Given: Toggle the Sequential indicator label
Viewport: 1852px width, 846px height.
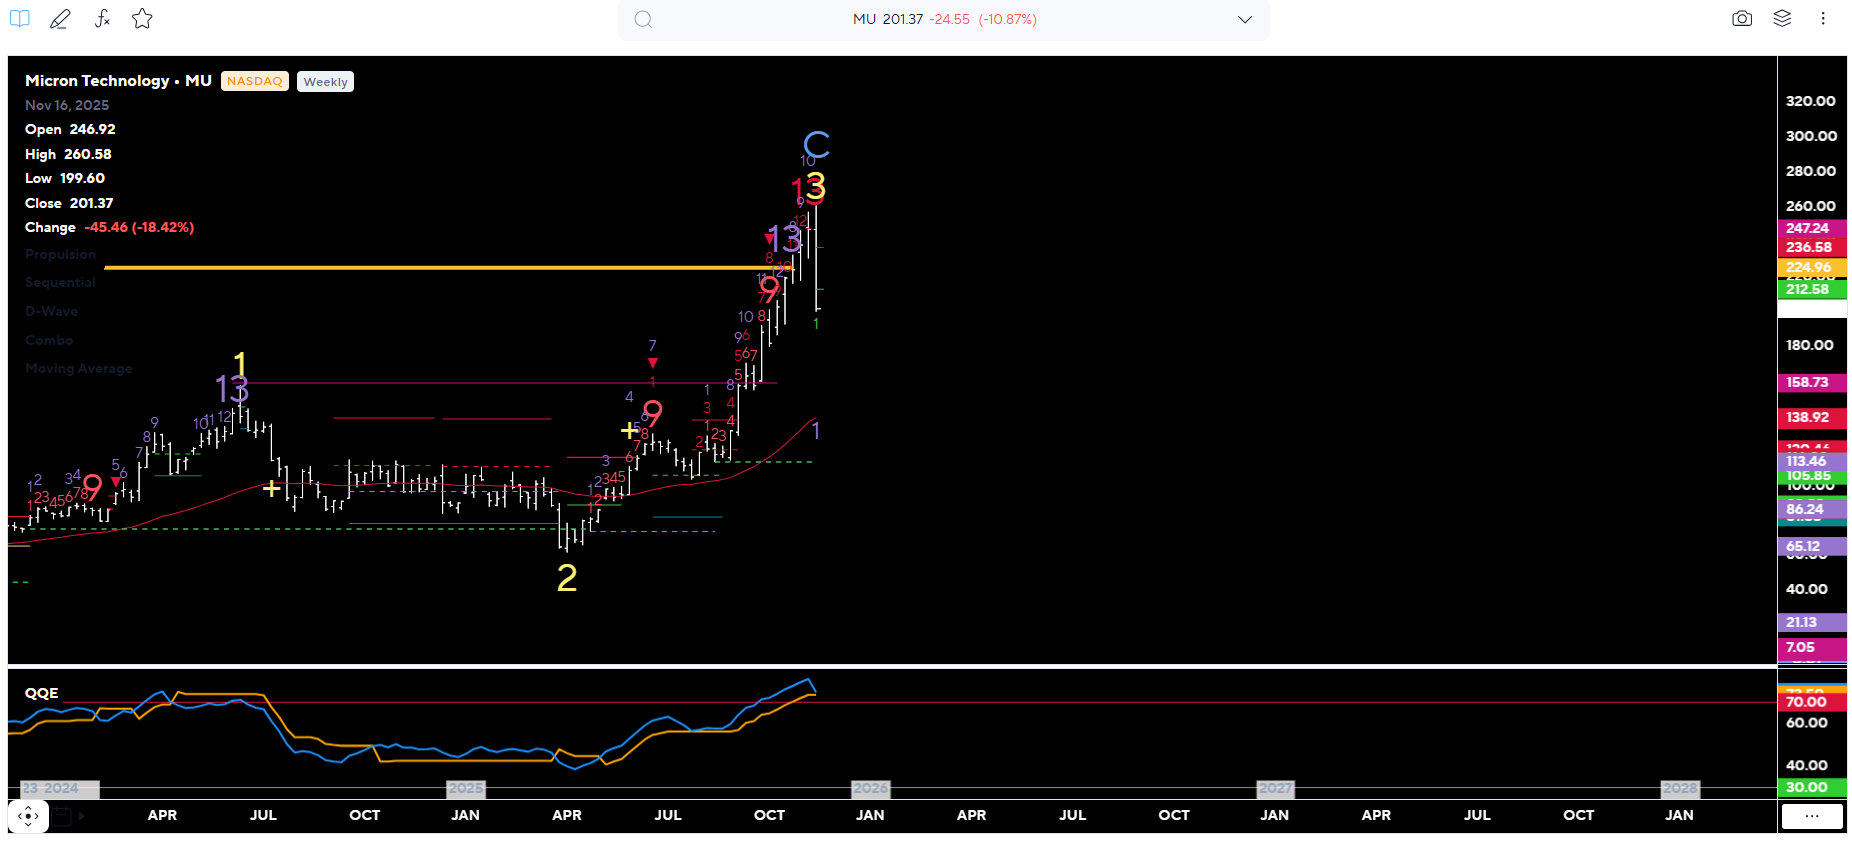Looking at the screenshot, I should point(60,283).
